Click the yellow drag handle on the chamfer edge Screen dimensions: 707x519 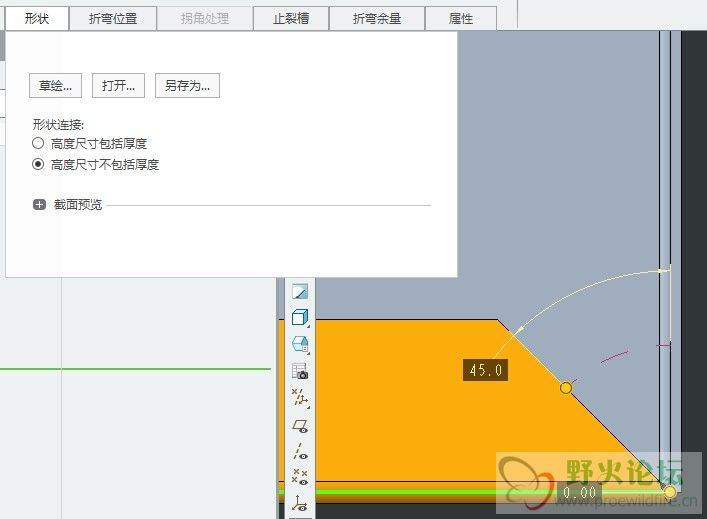pyautogui.click(x=566, y=388)
